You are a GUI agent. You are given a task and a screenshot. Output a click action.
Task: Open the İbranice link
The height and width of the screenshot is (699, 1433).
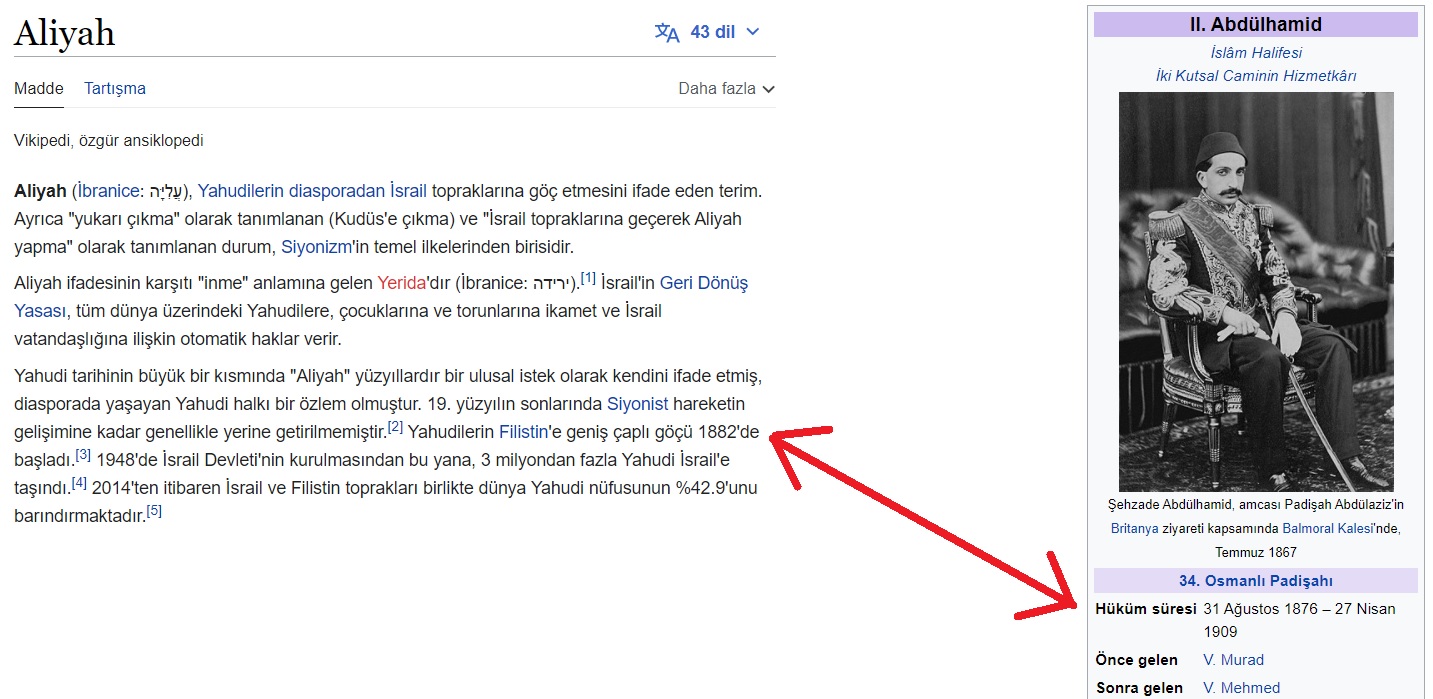(x=109, y=190)
